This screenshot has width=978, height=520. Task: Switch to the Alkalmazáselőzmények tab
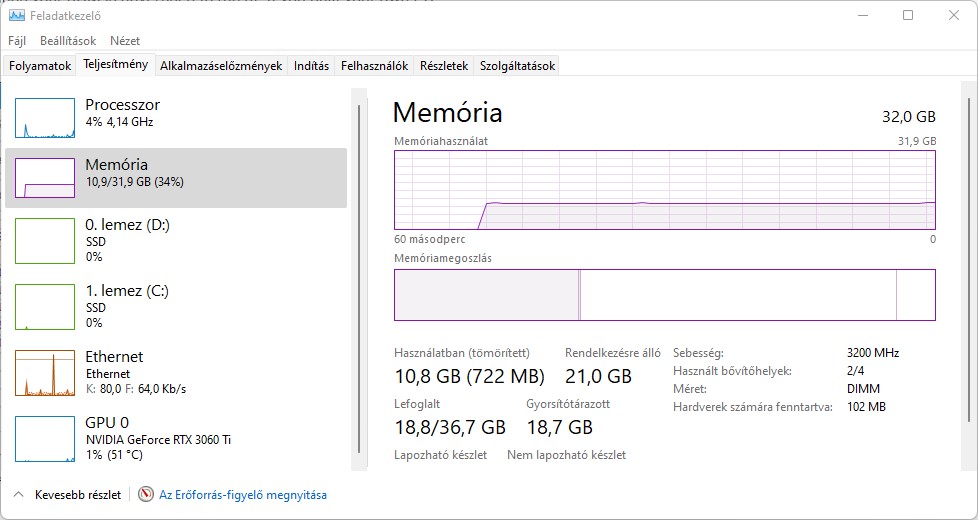[x=221, y=66]
